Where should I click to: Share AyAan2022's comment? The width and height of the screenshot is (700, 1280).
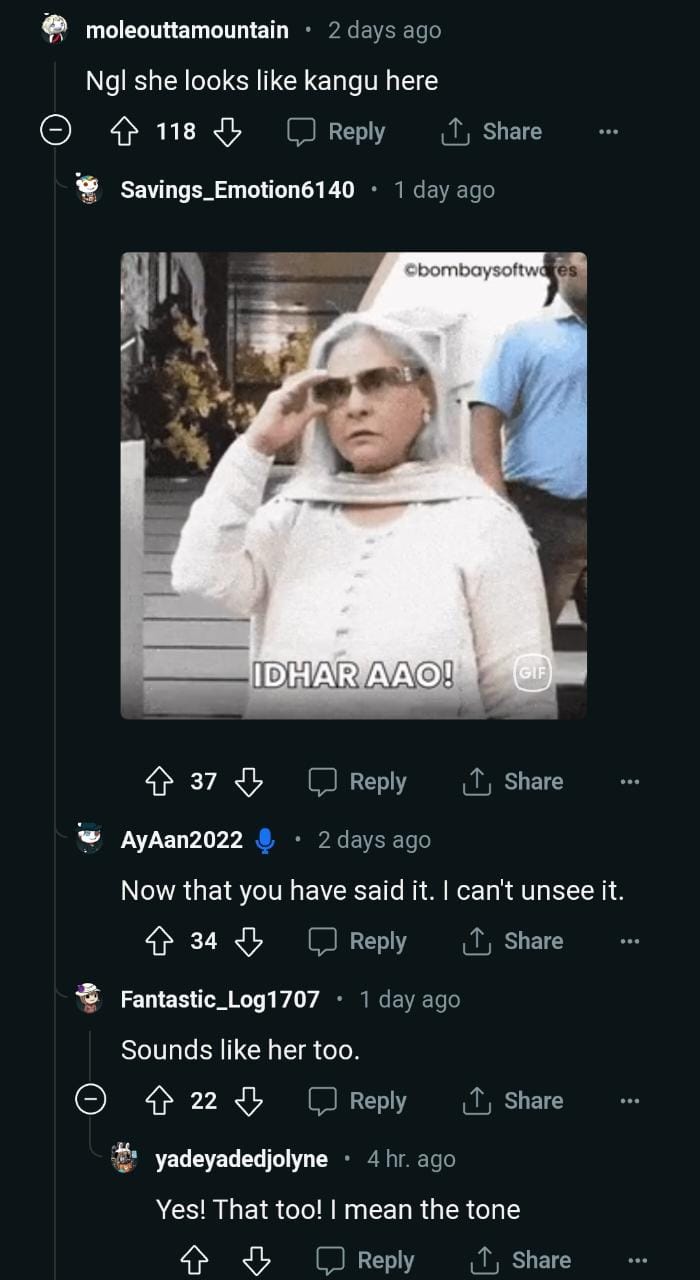[x=513, y=941]
